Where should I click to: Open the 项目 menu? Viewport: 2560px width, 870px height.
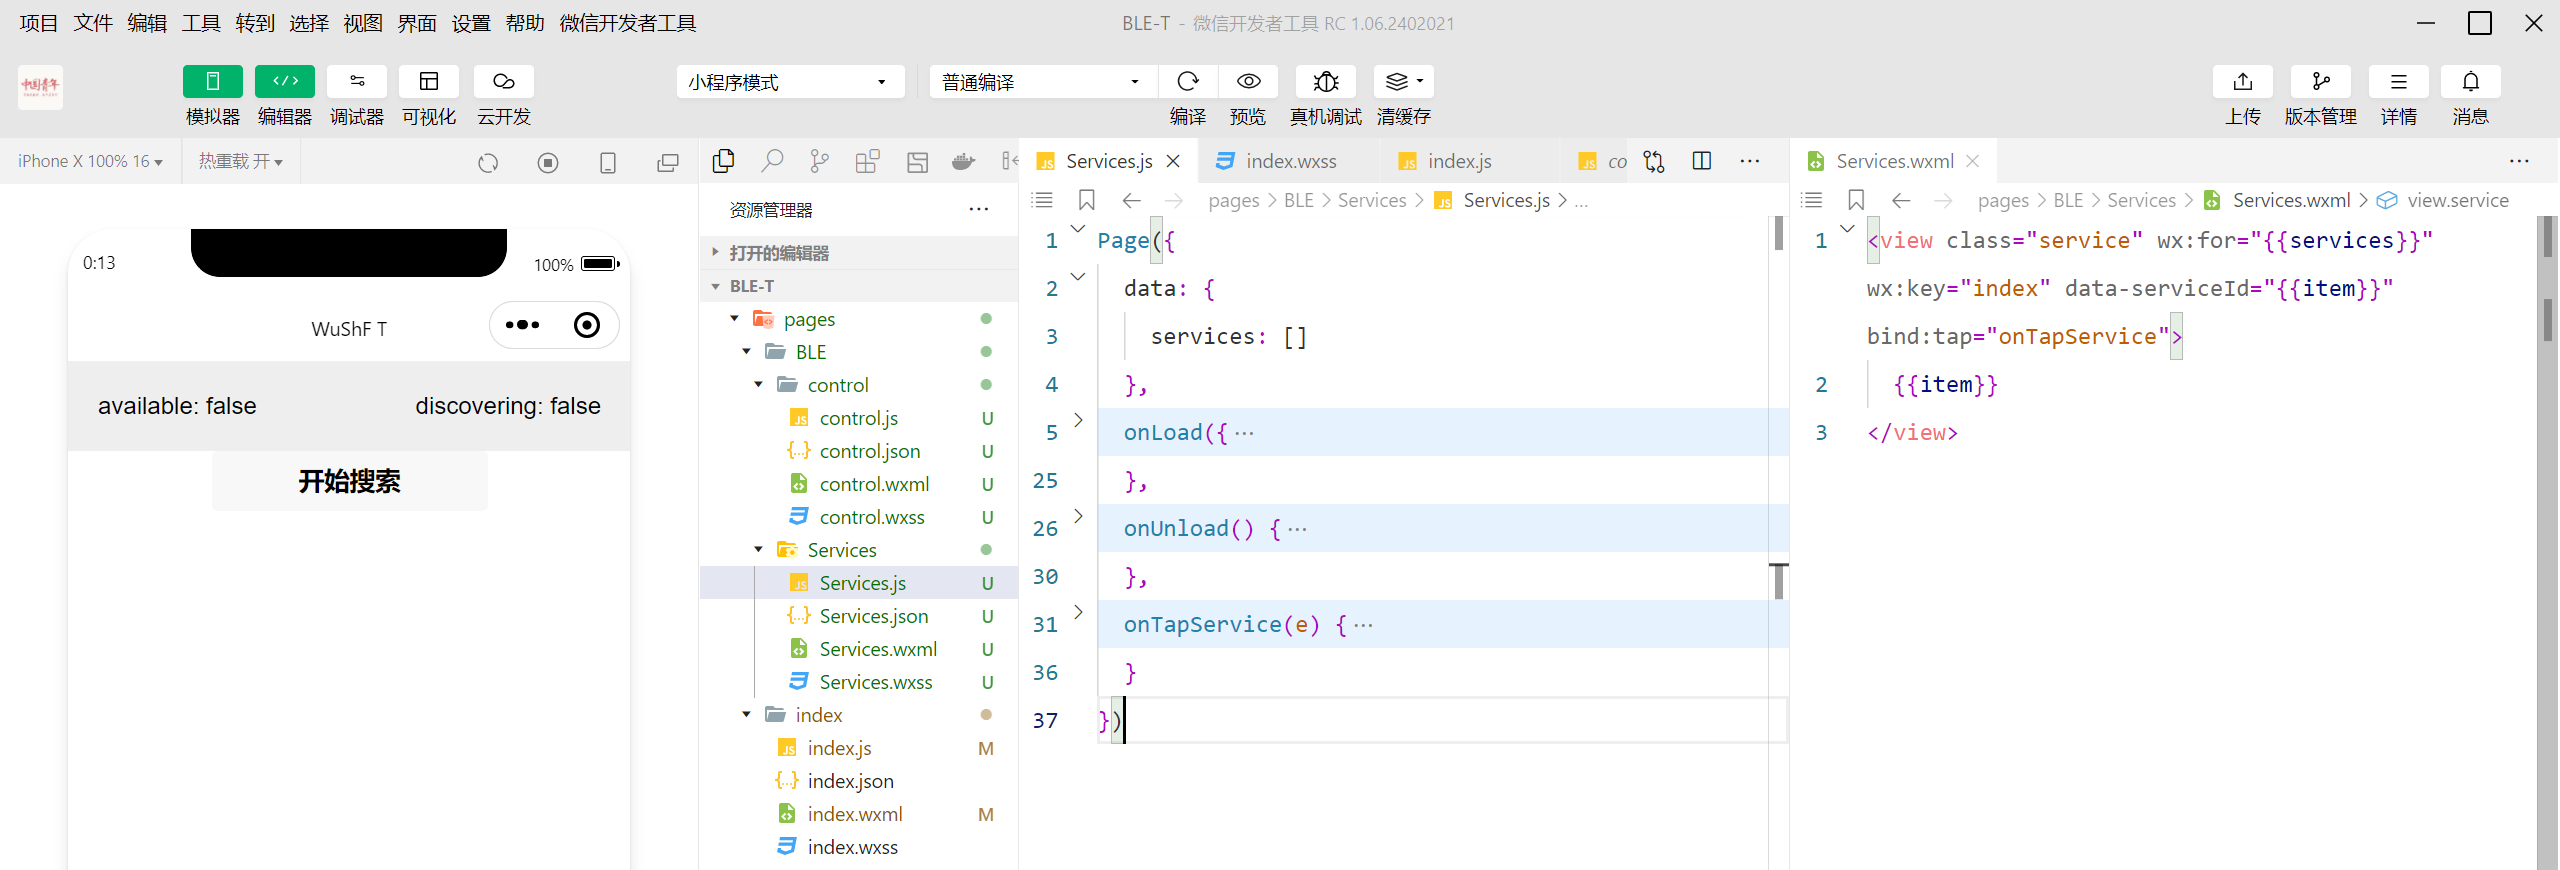[39, 23]
